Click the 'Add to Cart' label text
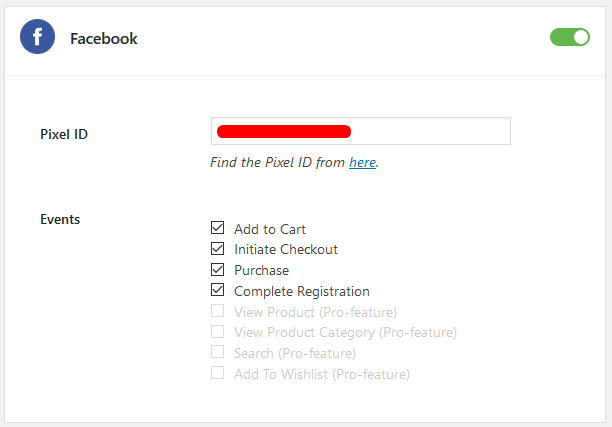This screenshot has height=427, width=612. (270, 229)
